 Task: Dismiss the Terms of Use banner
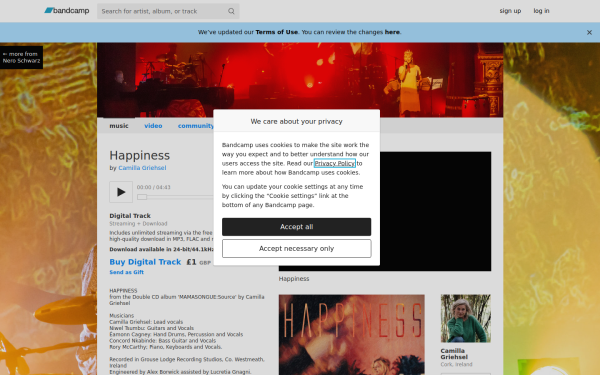589,33
